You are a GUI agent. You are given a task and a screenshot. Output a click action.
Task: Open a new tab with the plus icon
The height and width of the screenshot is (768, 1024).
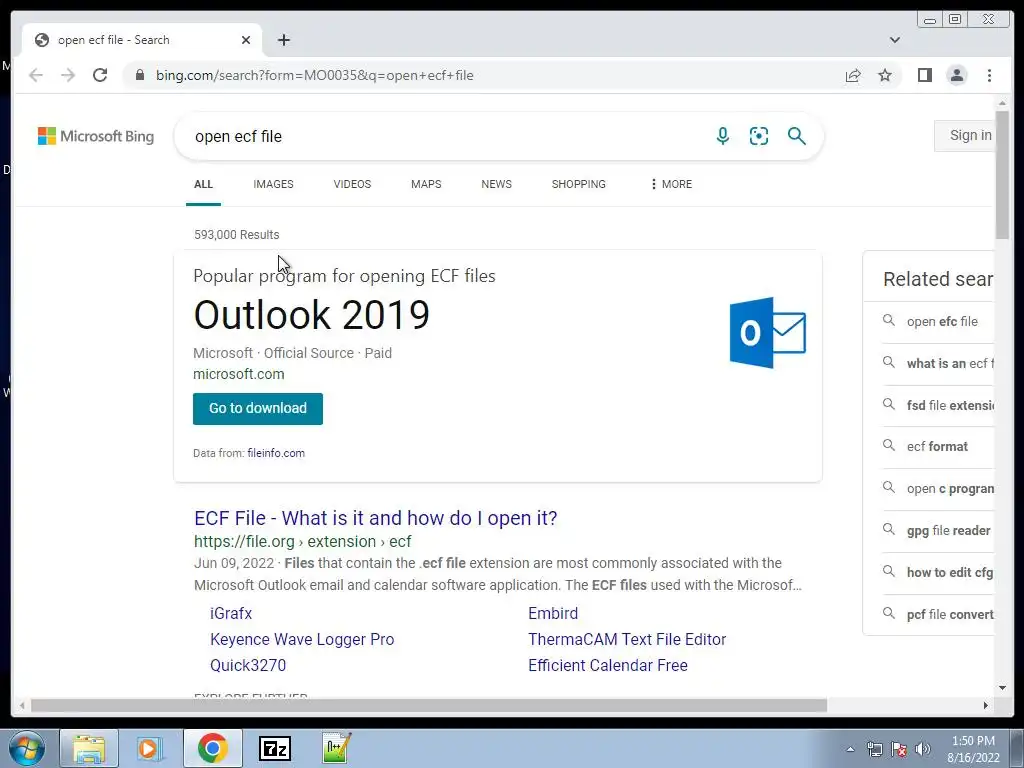[x=283, y=40]
